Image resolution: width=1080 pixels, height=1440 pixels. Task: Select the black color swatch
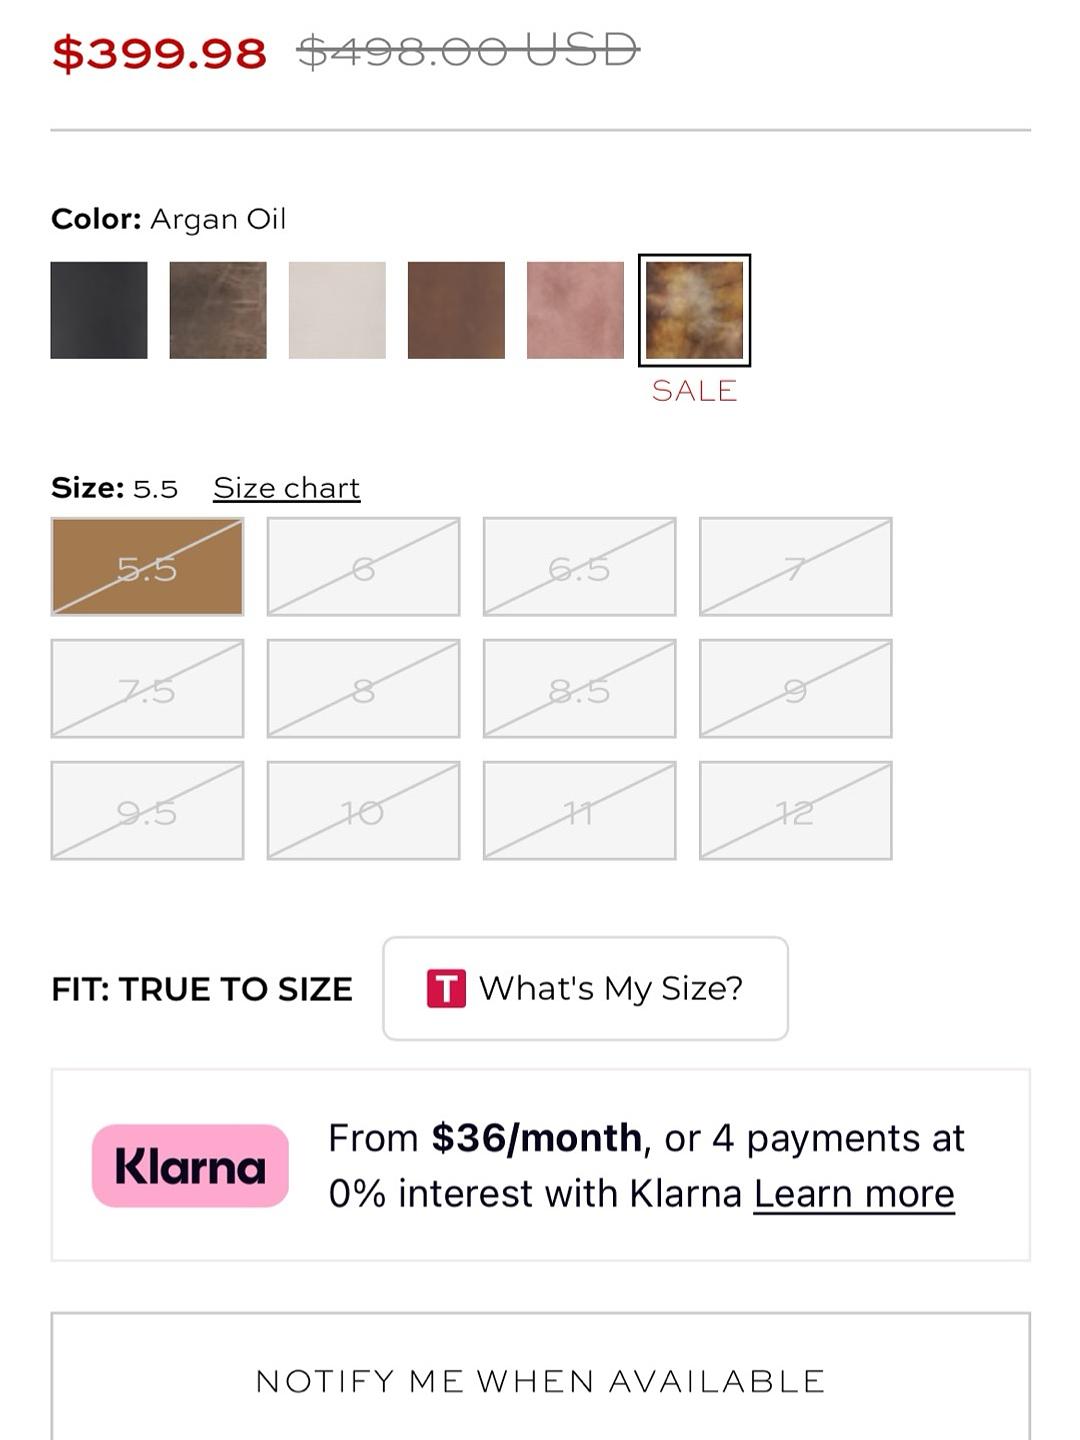[99, 310]
